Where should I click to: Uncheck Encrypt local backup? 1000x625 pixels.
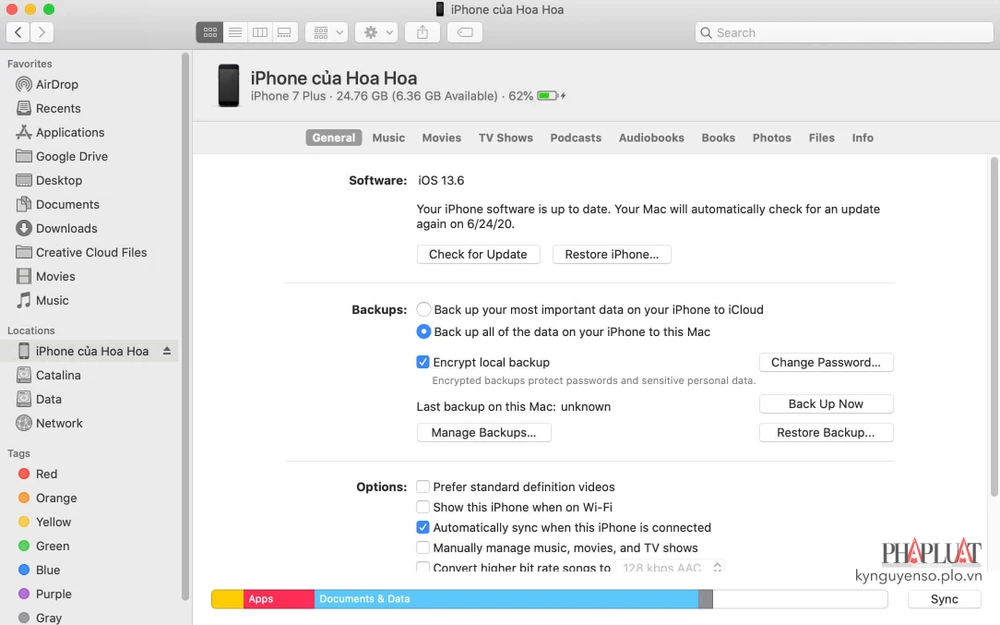point(424,362)
